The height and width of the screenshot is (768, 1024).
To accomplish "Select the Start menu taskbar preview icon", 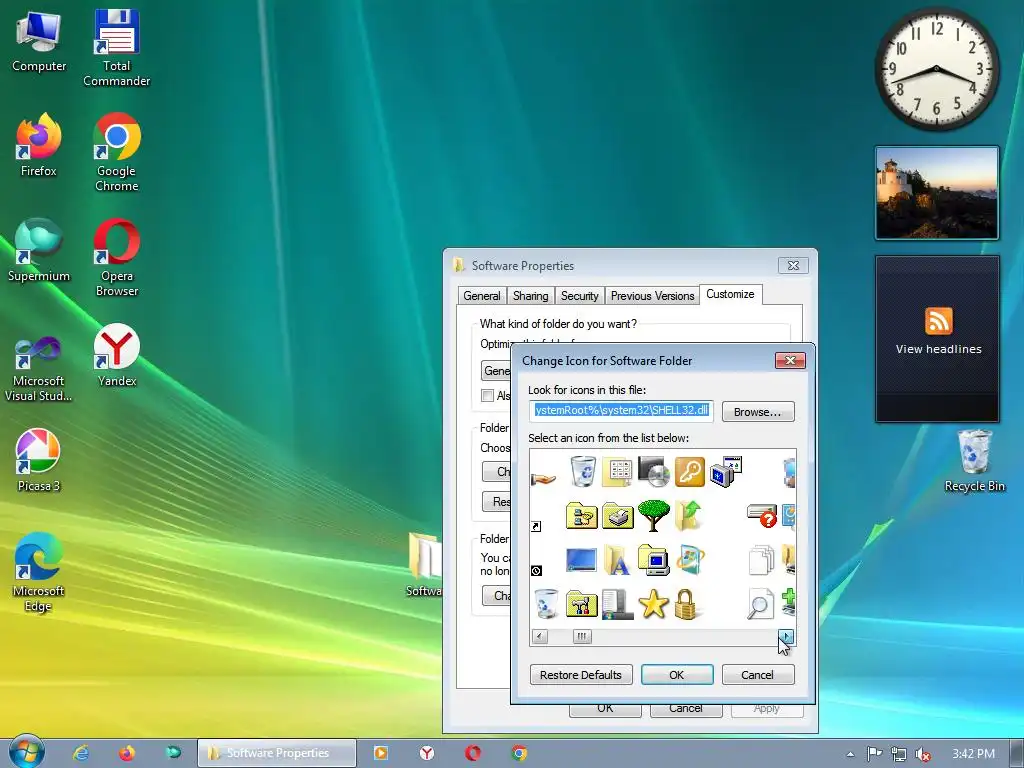I will click(x=618, y=604).
